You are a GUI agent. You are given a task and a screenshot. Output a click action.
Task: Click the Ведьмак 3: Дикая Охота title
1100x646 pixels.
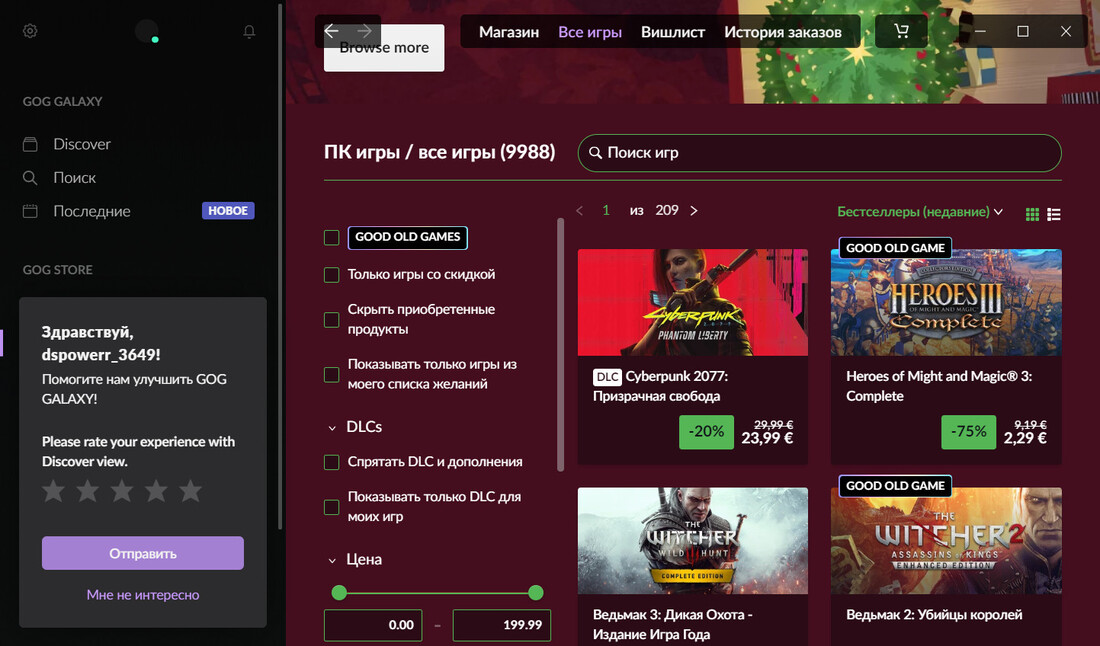point(672,624)
